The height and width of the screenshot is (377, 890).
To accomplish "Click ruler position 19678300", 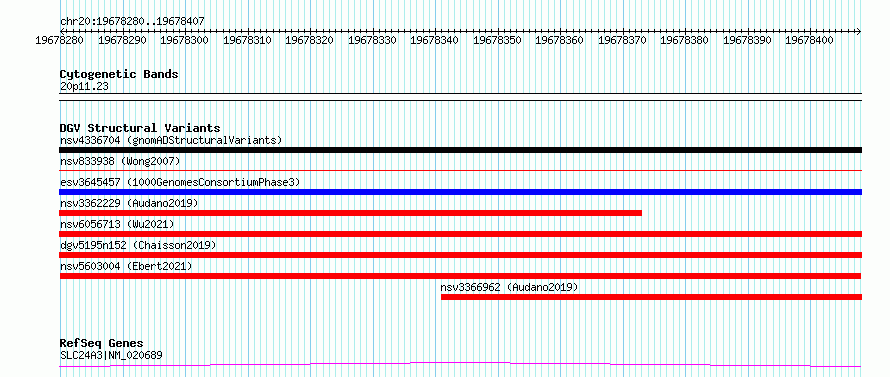I will coord(184,40).
